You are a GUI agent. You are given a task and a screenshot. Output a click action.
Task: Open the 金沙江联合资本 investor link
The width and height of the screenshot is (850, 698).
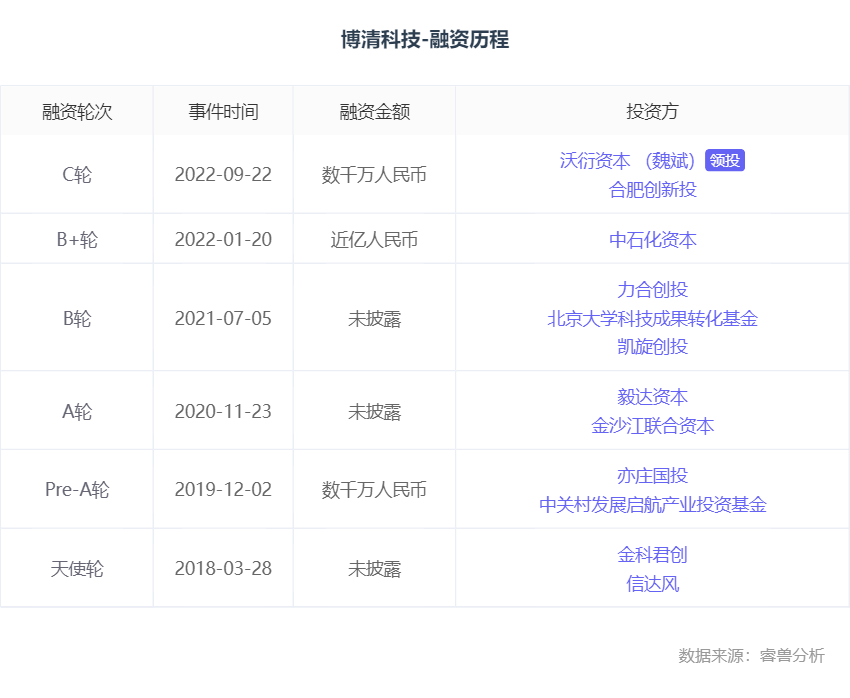pos(653,426)
